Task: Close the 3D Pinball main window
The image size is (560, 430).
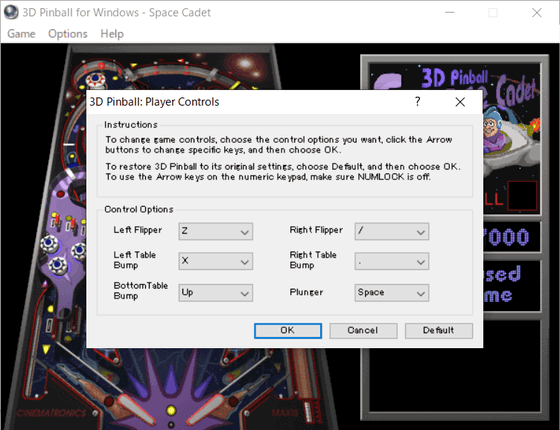Action: [x=536, y=12]
